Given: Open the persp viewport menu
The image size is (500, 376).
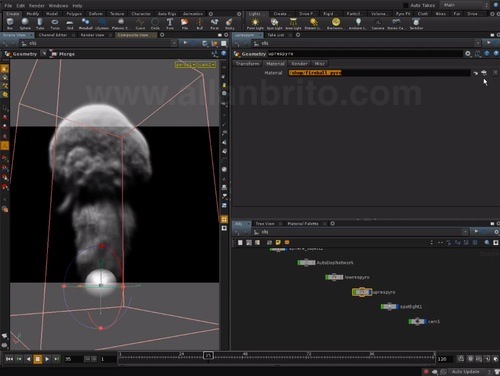Looking at the screenshot, I should [186, 65].
